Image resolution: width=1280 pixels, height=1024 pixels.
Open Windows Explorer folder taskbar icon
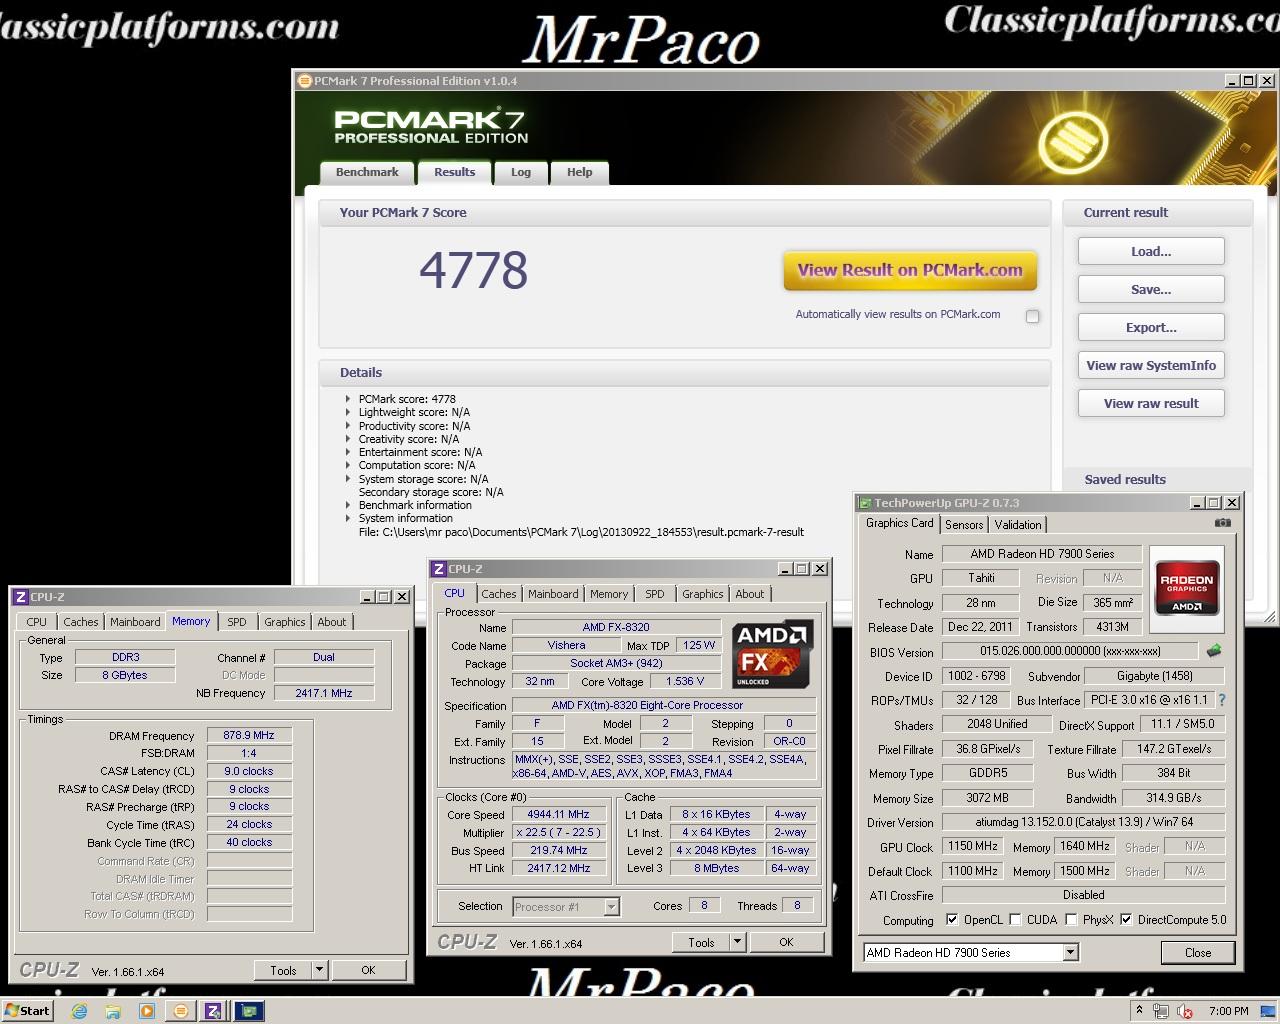point(113,1011)
